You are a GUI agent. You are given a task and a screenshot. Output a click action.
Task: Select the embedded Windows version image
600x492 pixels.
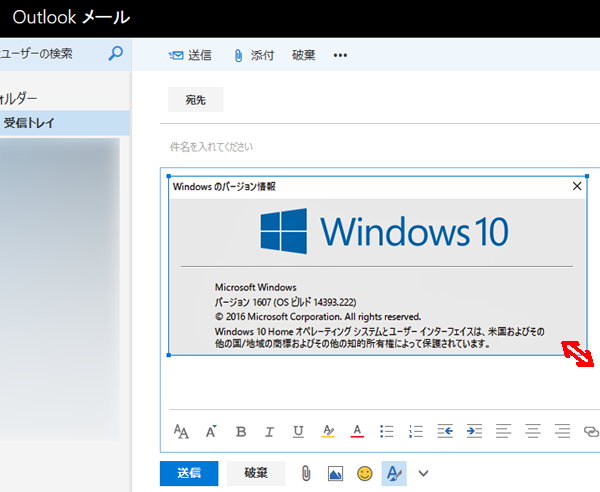[378, 266]
